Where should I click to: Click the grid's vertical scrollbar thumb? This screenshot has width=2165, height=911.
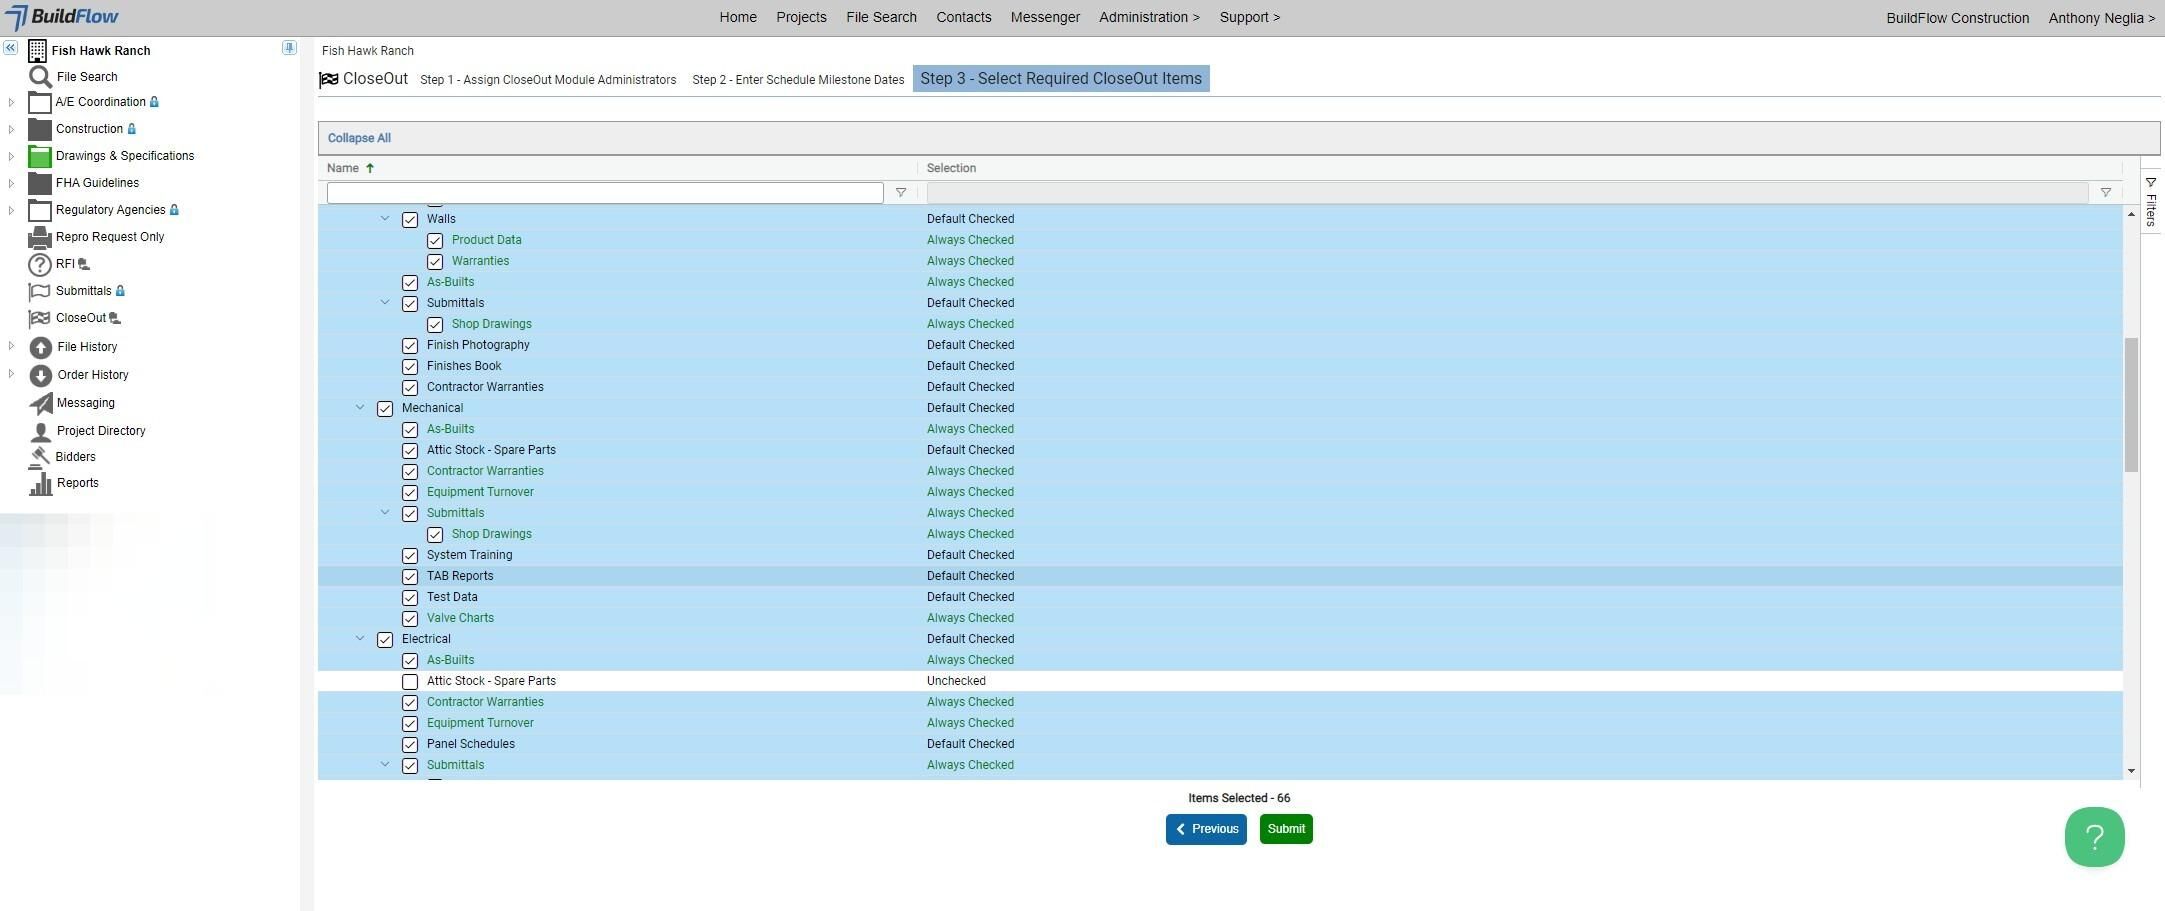click(2131, 405)
